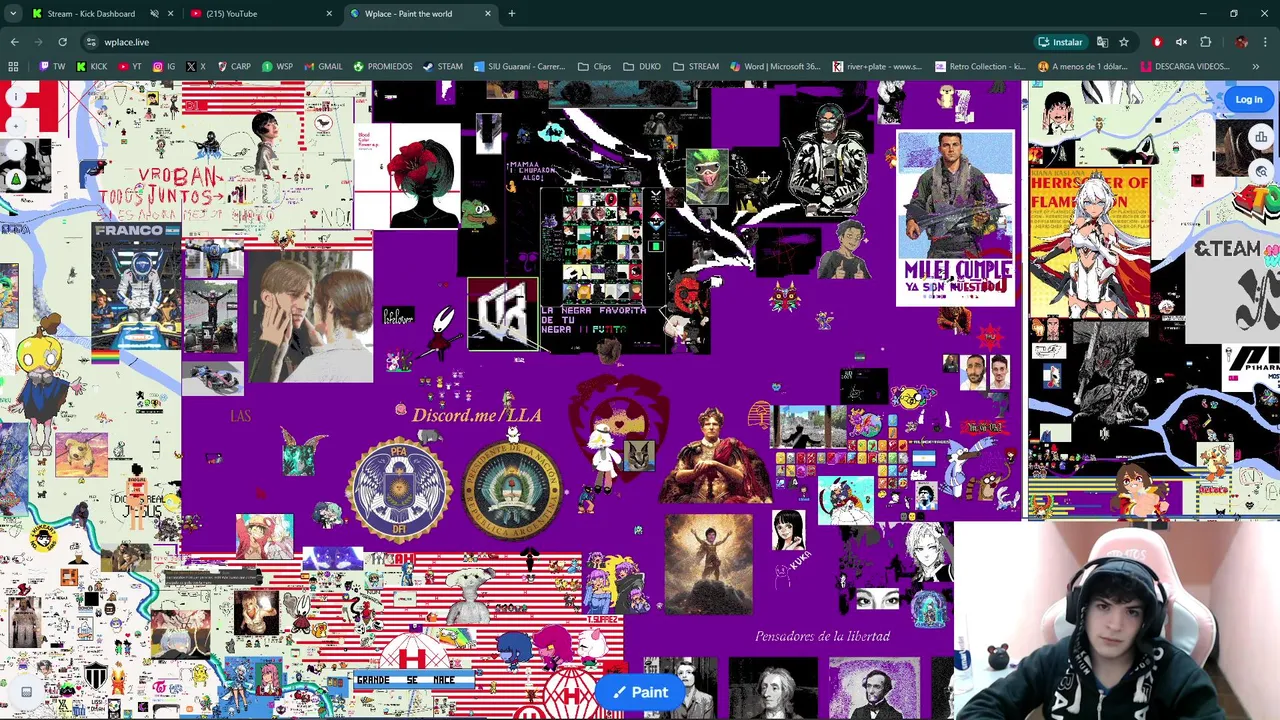Open the red shield extension icon
This screenshot has width=1280, height=720.
[1157, 42]
